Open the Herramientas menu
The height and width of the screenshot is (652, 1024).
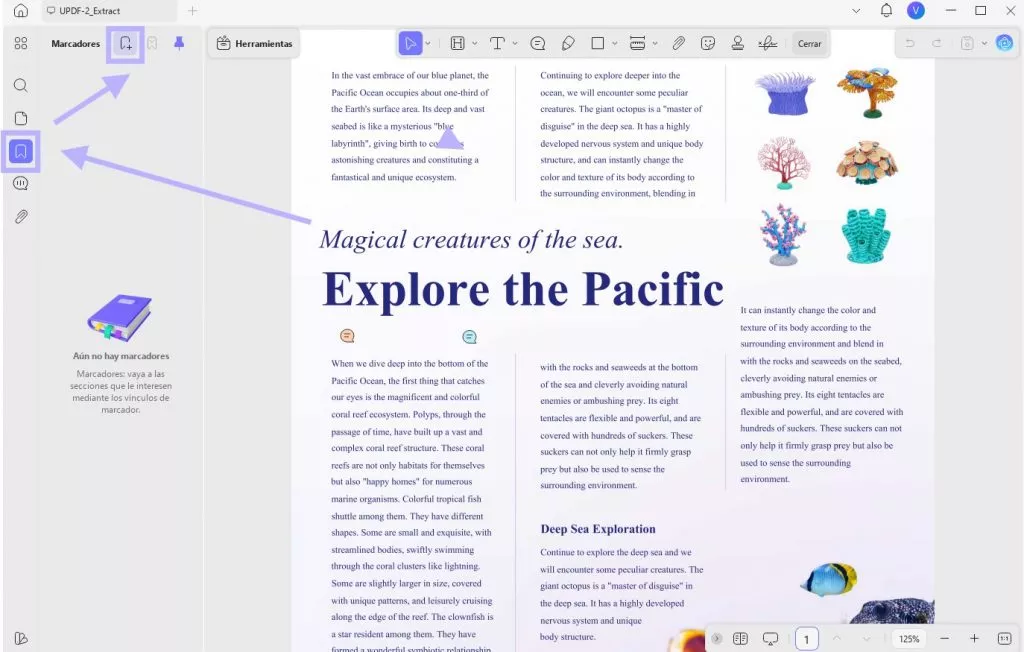[x=254, y=44]
